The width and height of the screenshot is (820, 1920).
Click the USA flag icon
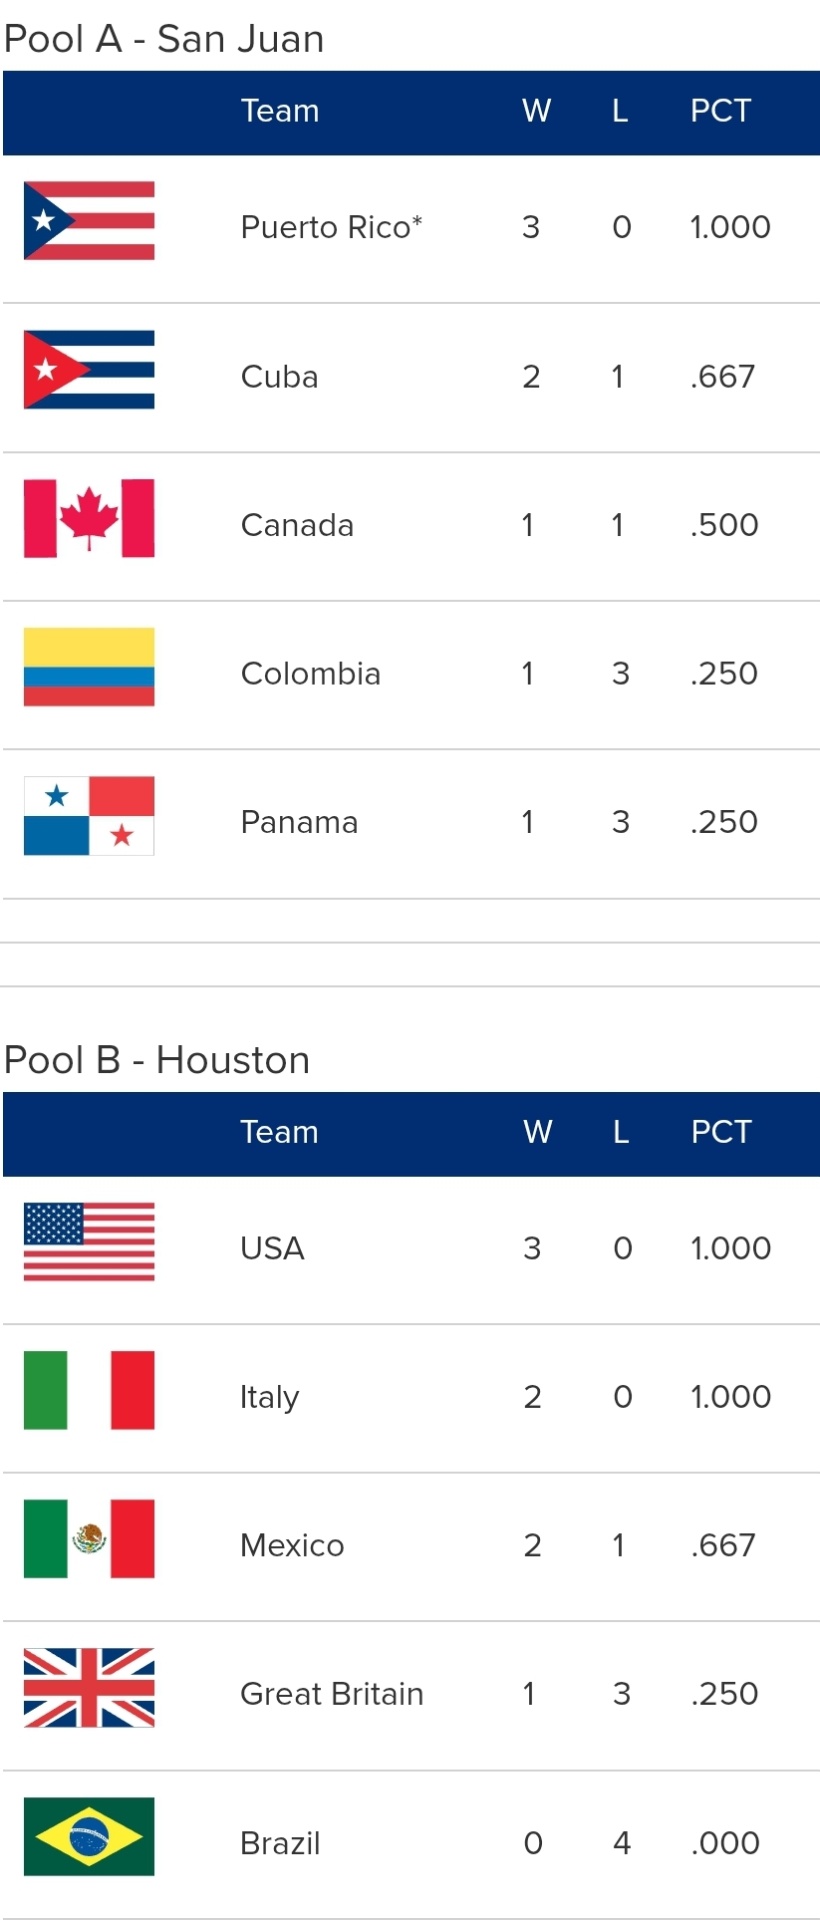click(89, 1242)
